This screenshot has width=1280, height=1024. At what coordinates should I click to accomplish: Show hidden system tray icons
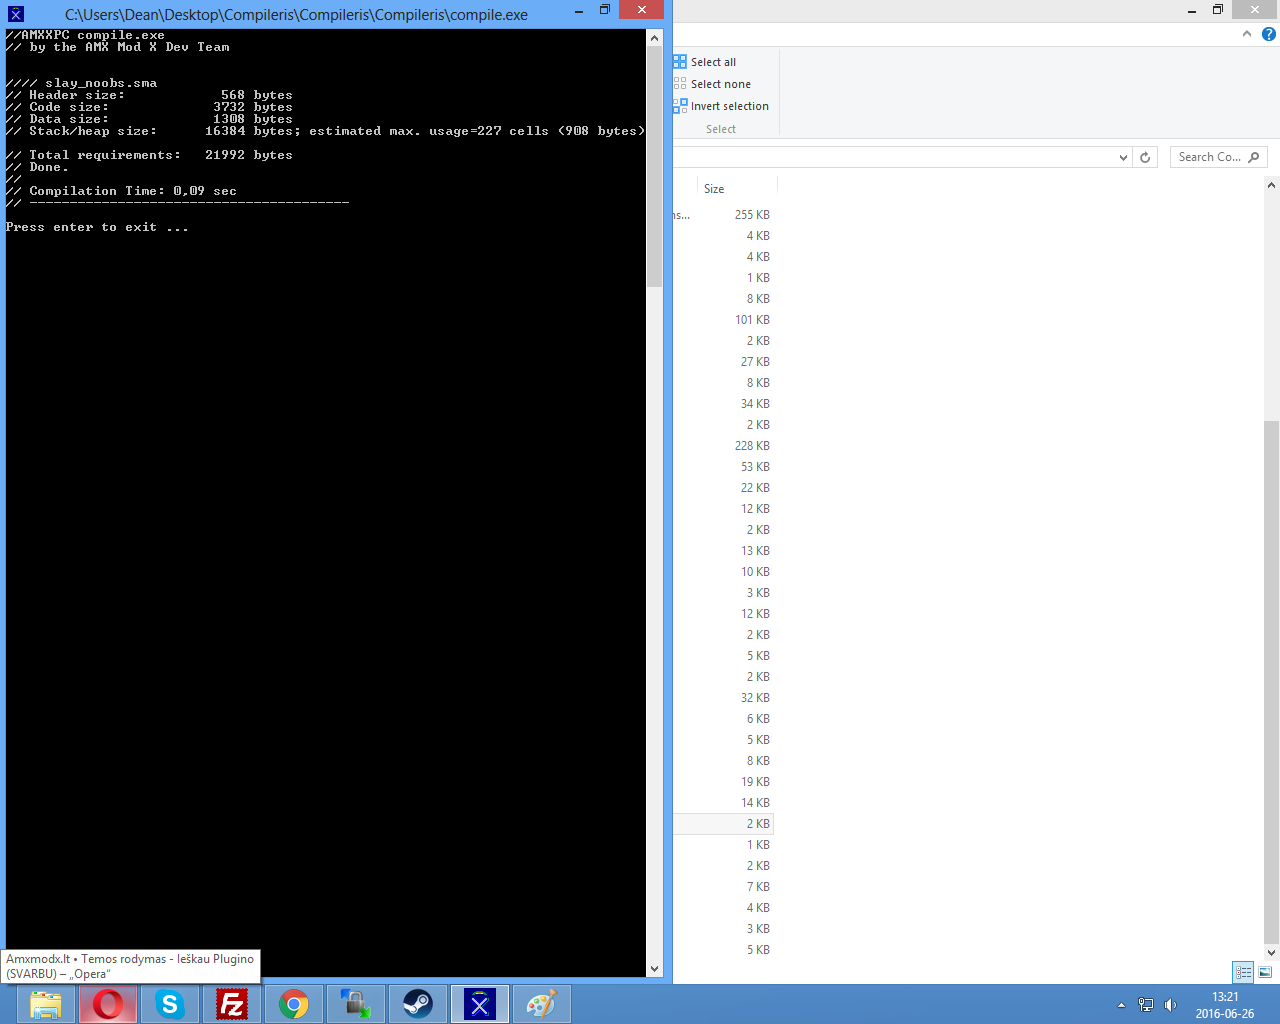[x=1121, y=1005]
